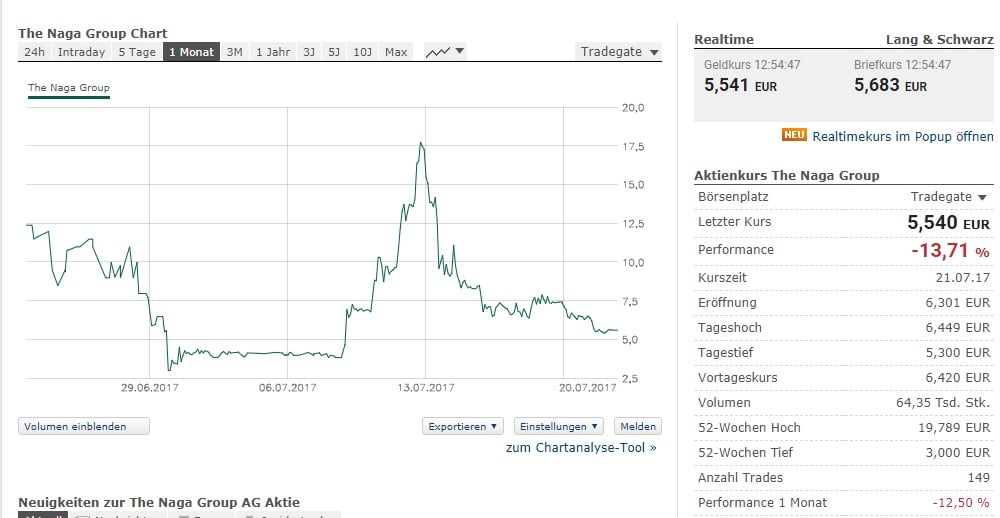Choose the 1 Monat range tab
The image size is (1000, 518).
[191, 52]
